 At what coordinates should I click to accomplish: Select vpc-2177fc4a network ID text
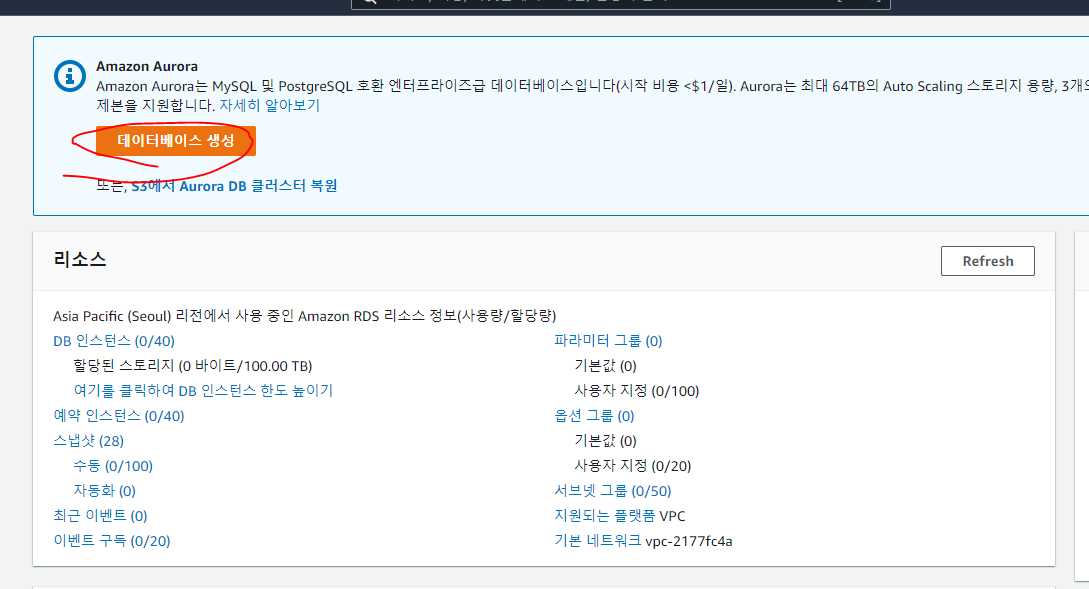click(x=689, y=541)
